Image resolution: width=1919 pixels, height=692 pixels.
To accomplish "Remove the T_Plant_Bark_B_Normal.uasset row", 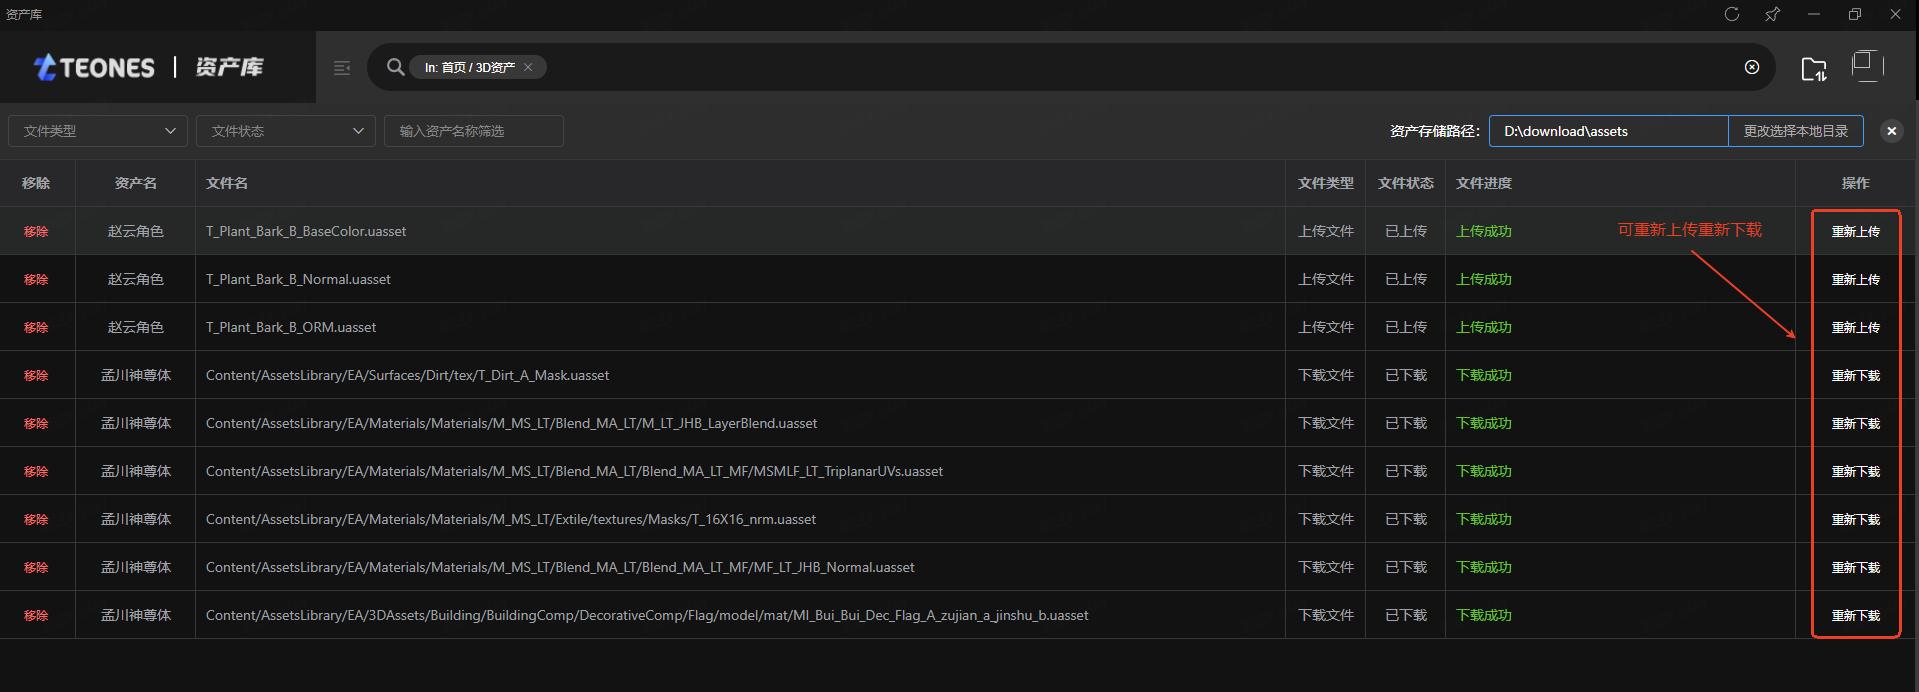I will click(x=36, y=279).
